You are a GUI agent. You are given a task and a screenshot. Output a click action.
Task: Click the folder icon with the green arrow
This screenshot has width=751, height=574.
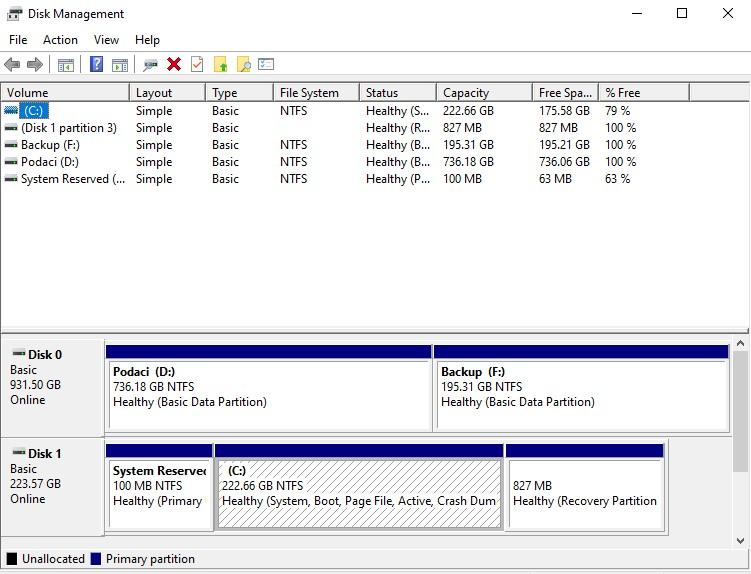click(221, 65)
